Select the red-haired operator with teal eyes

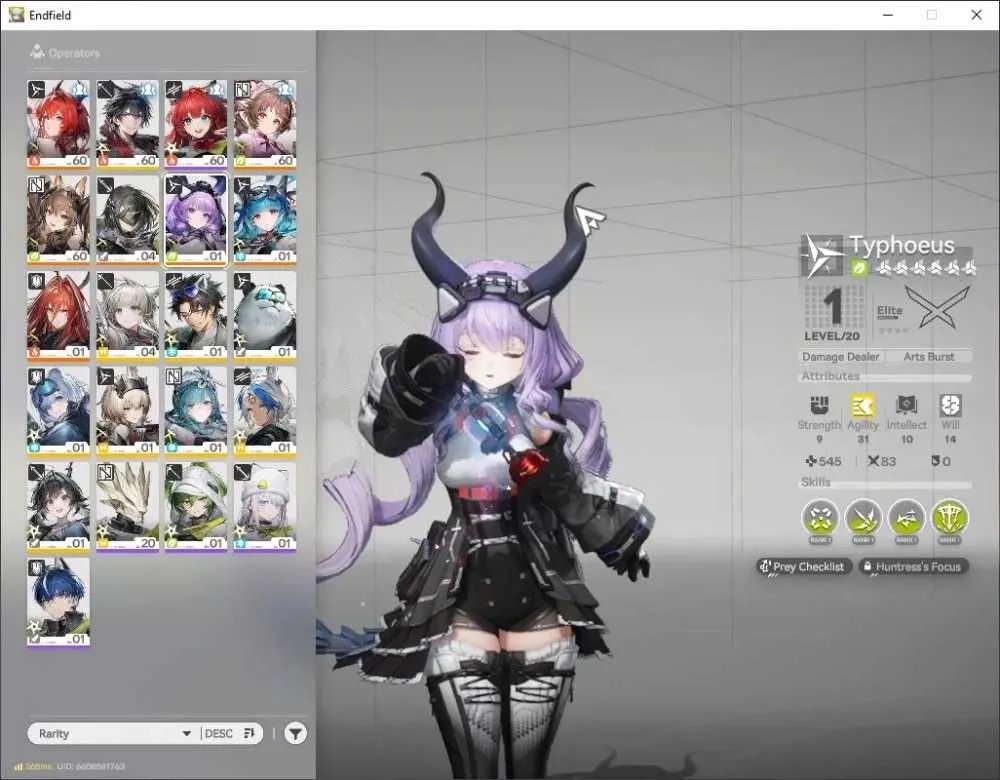click(x=196, y=124)
